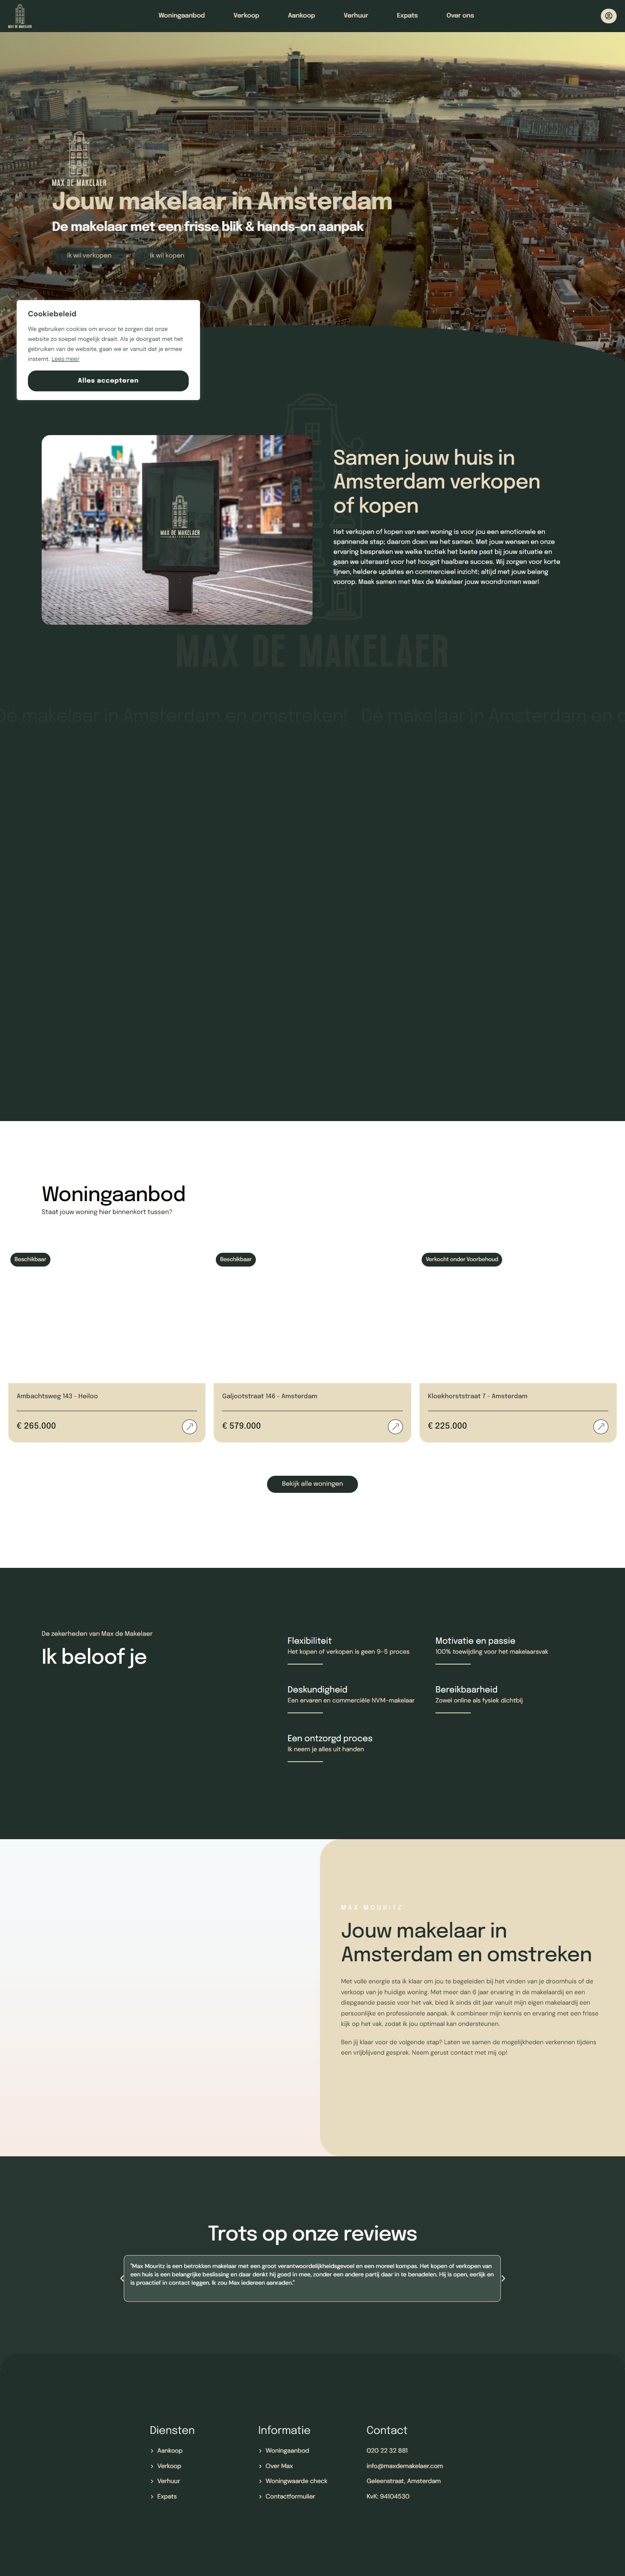Viewport: 625px width, 2576px height.
Task: Click the 'Beschikbaar' badge on Ambachtsweg 143 listing
Action: coord(30,1259)
